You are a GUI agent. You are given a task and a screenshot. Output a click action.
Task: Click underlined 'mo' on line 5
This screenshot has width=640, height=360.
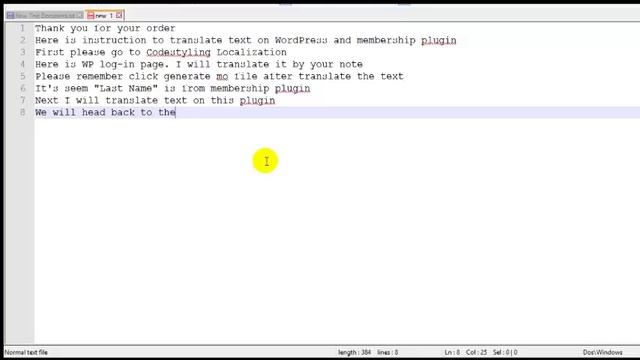click(222, 76)
